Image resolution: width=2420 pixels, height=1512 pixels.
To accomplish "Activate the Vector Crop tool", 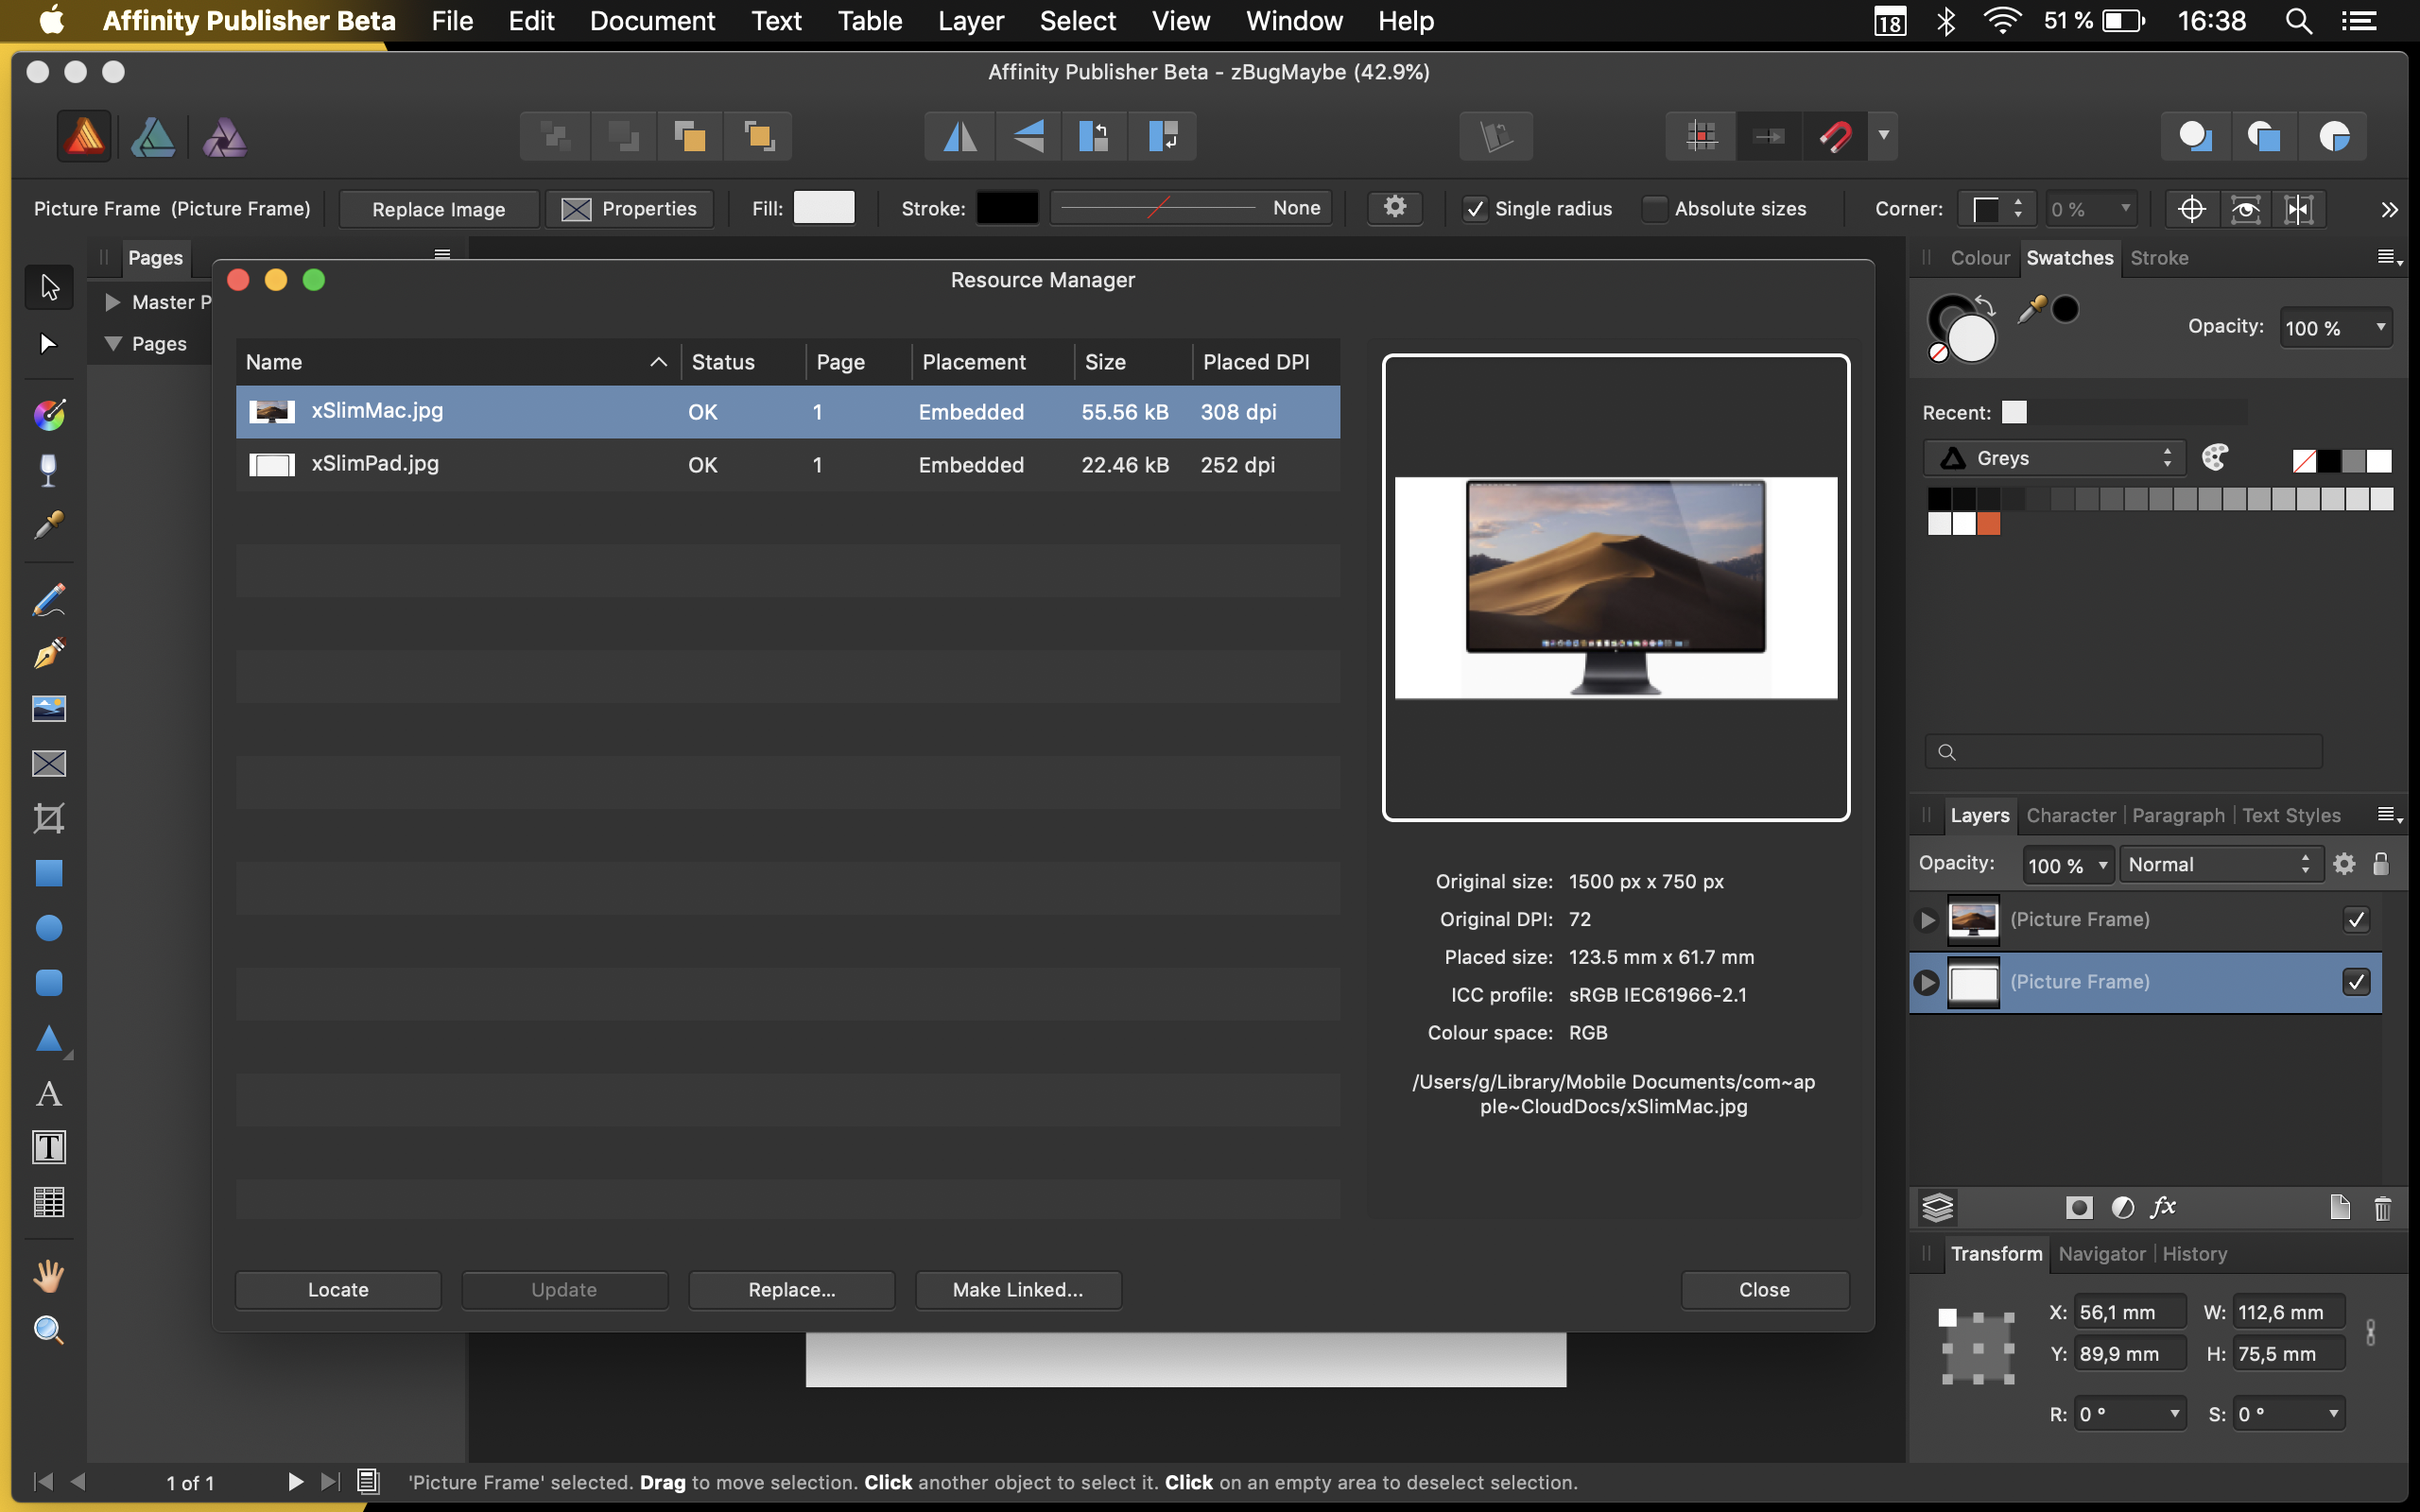I will (x=49, y=819).
